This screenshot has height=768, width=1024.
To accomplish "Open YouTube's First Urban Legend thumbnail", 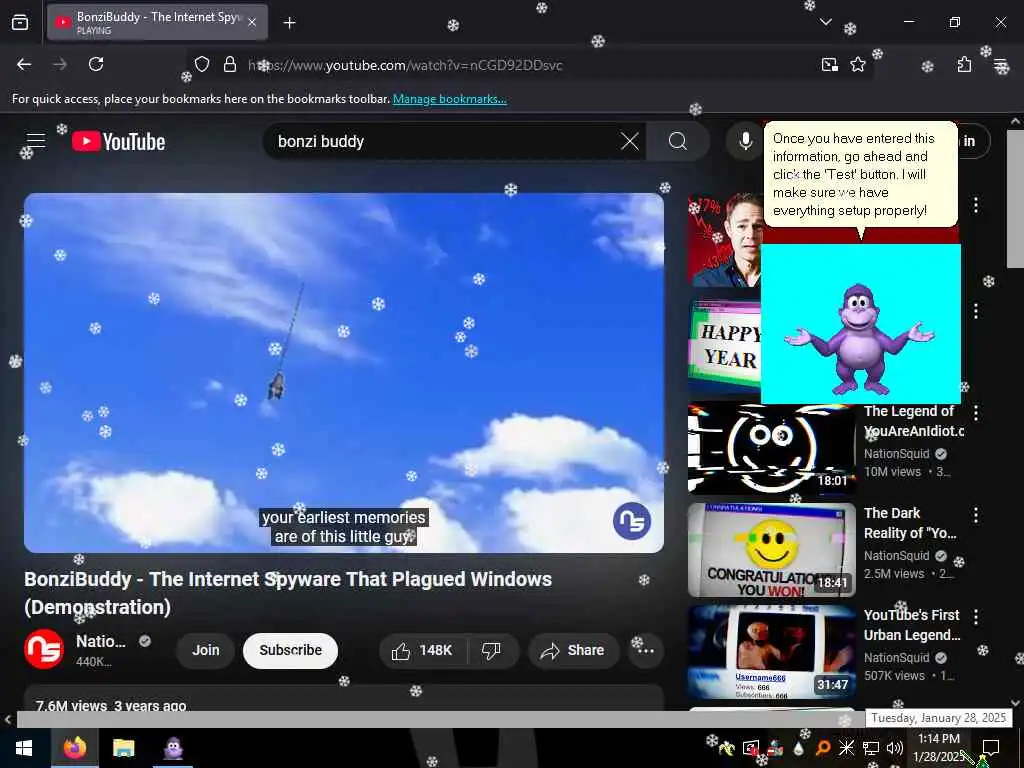I will point(771,652).
